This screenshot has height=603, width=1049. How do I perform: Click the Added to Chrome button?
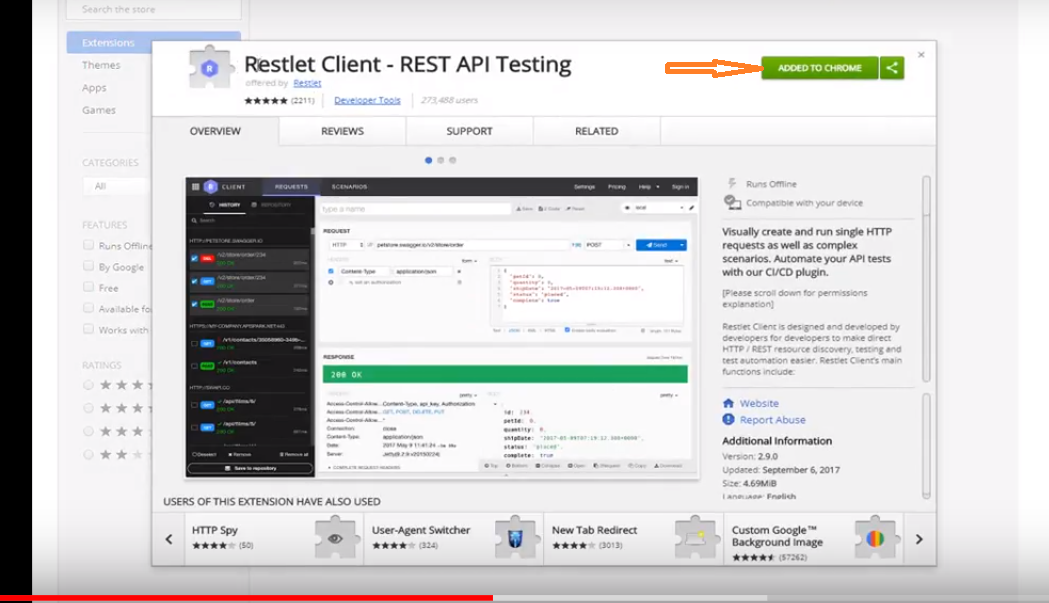pos(820,68)
